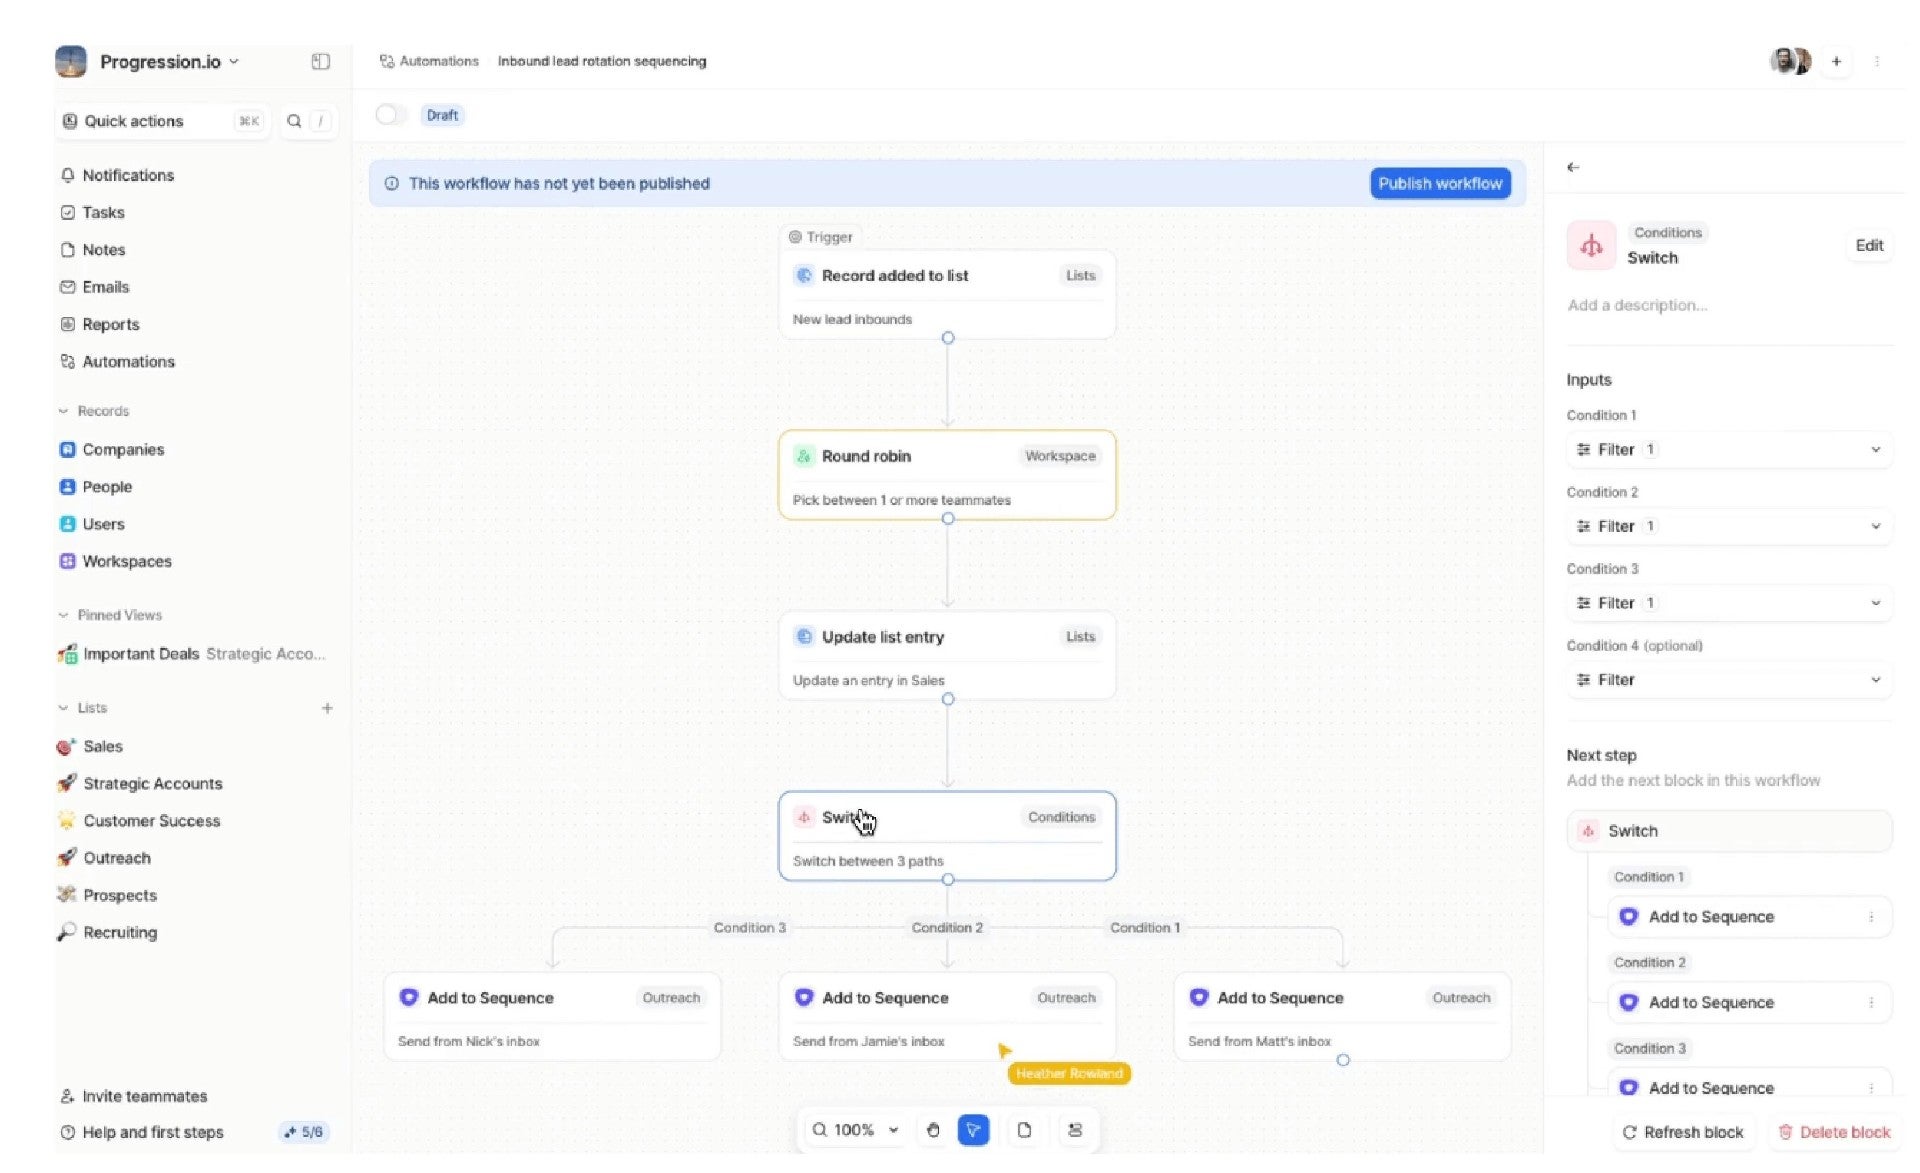Expand the Condition 4 optional Filter dropdown
1920x1173 pixels.
[x=1875, y=680]
